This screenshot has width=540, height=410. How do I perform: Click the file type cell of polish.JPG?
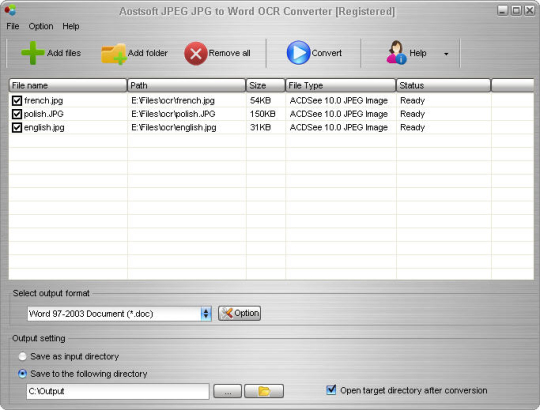coord(339,114)
